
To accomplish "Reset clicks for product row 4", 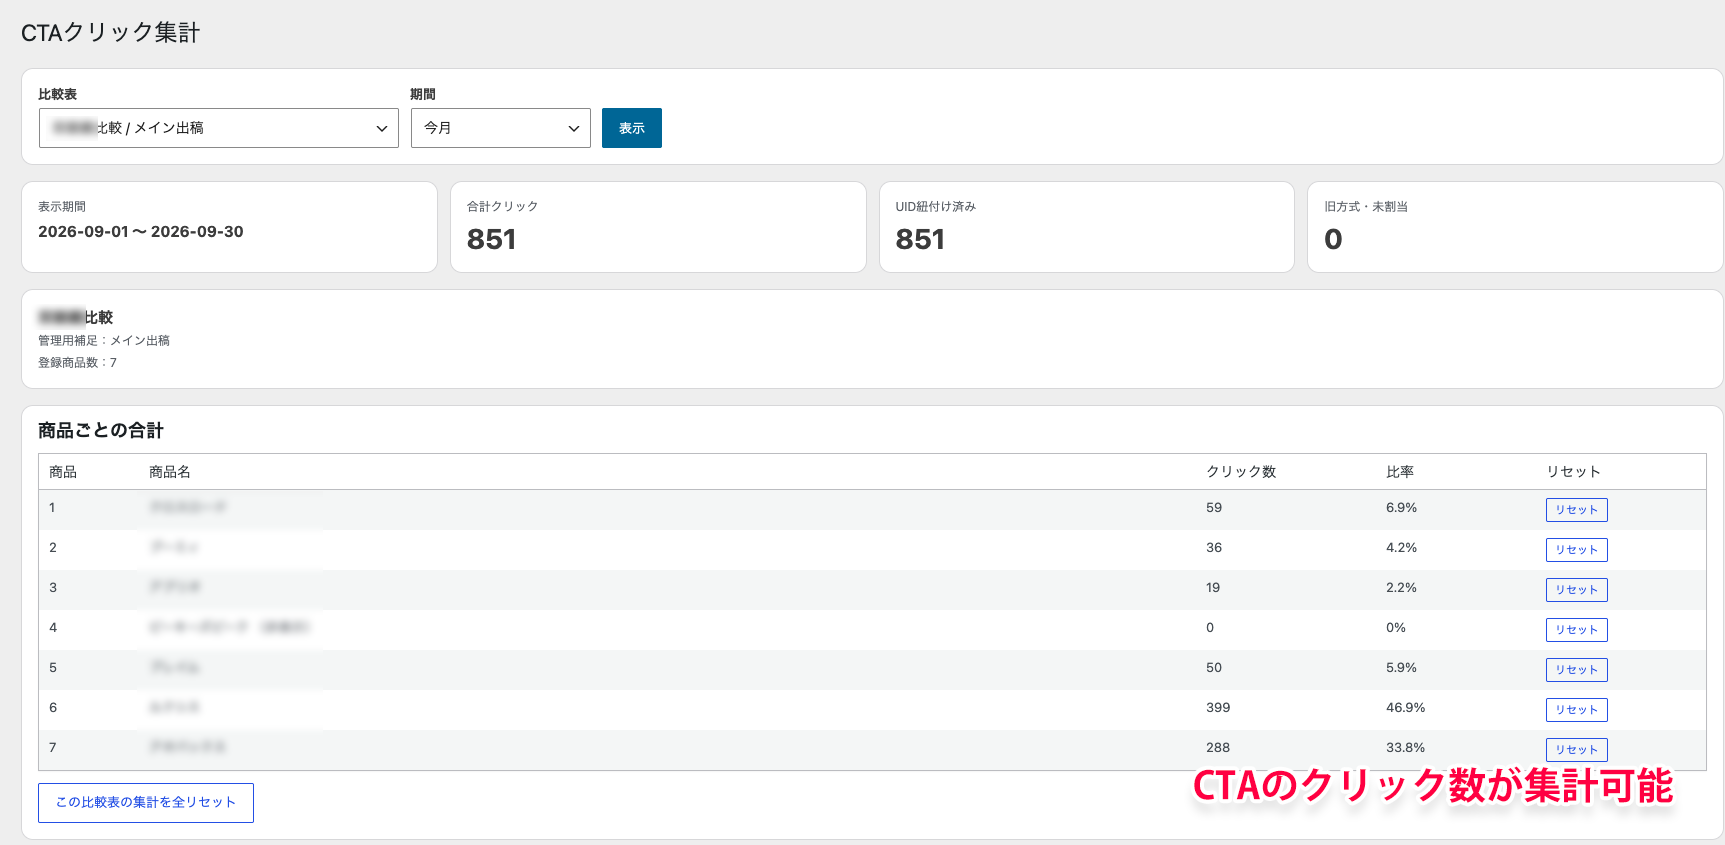I will [1577, 630].
